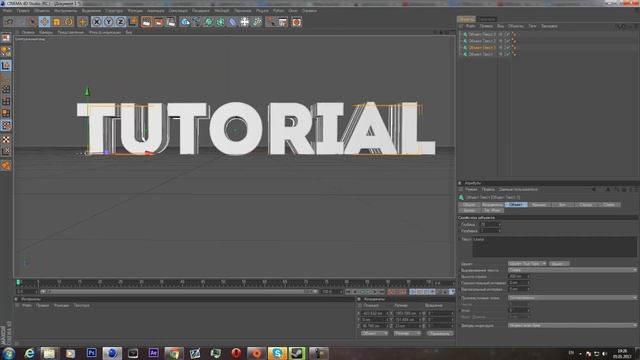Click the coordinate system cube icon
Viewport: 640px width, 360px height.
133,22
